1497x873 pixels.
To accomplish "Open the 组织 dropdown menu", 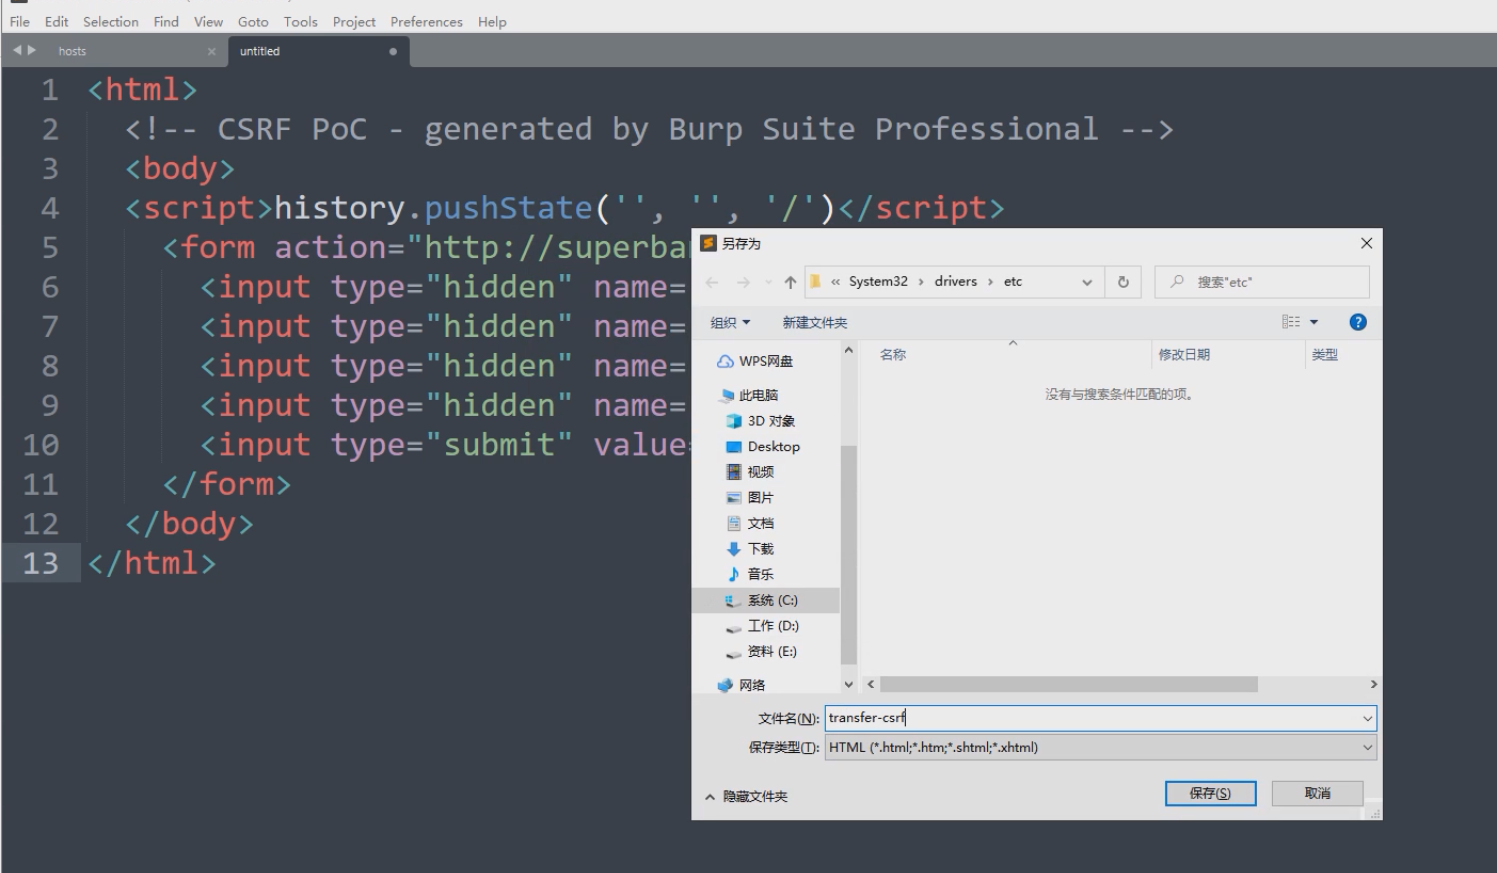I will coord(730,322).
